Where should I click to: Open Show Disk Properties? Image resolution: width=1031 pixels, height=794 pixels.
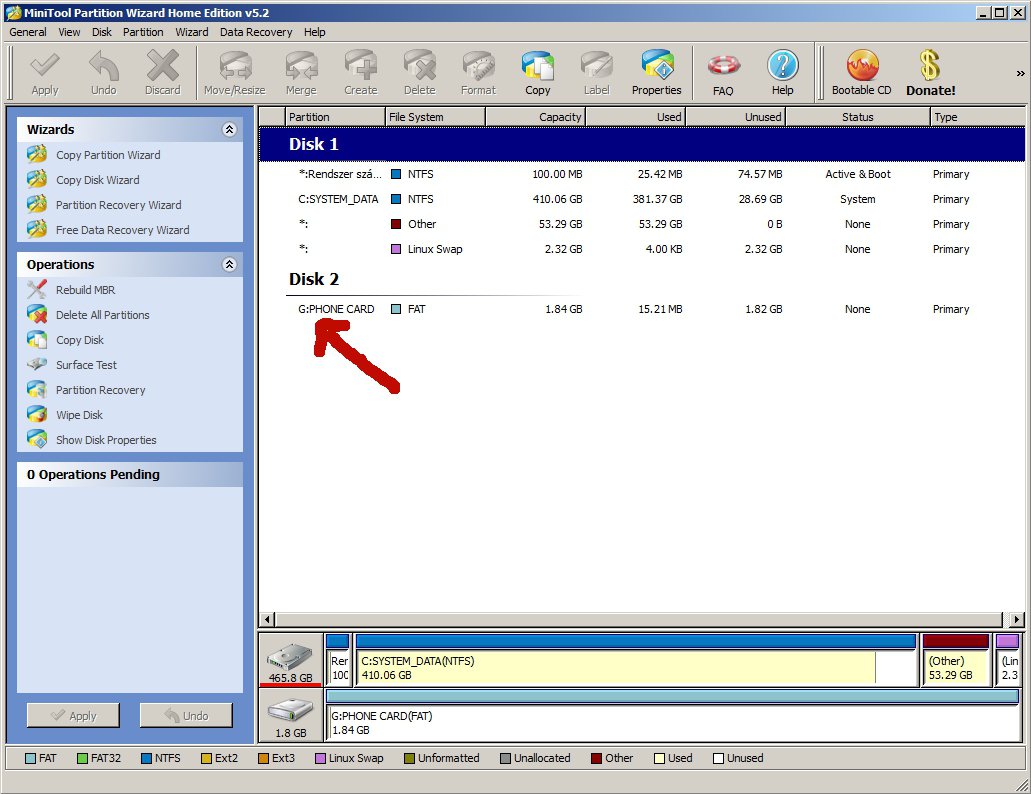106,440
